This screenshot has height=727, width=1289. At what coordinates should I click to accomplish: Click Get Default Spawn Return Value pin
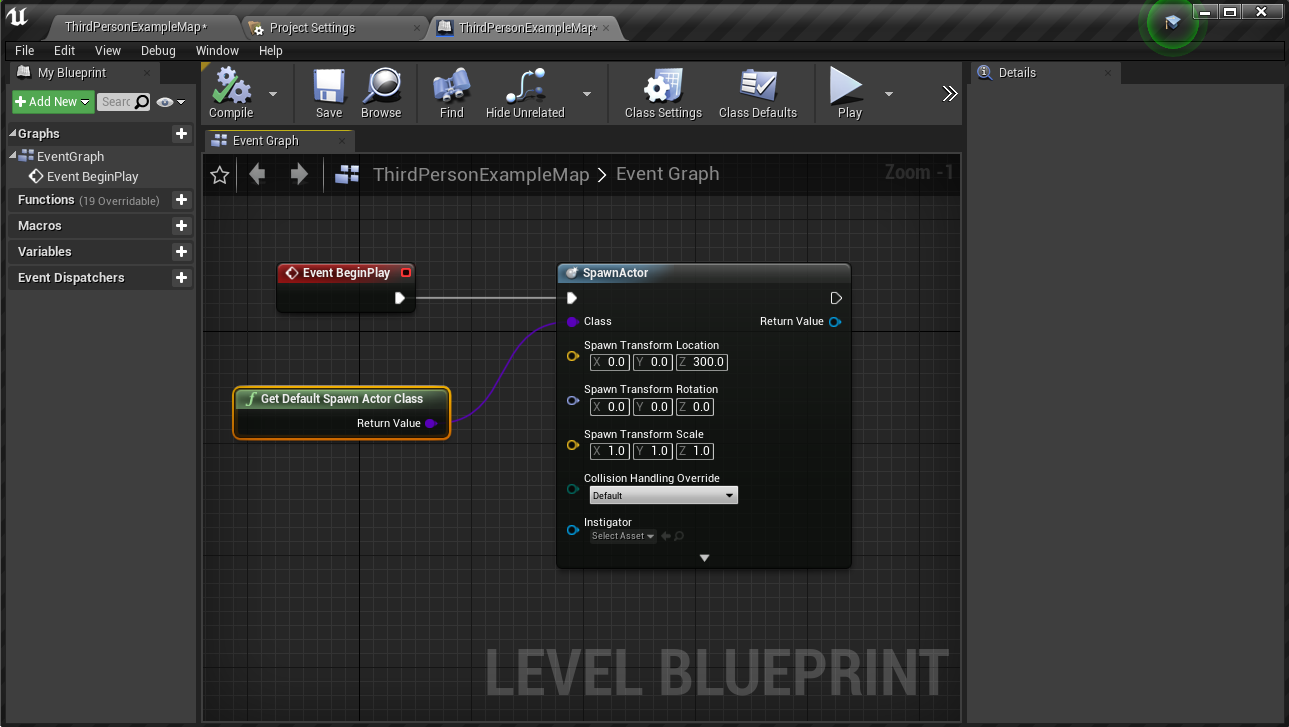431,424
